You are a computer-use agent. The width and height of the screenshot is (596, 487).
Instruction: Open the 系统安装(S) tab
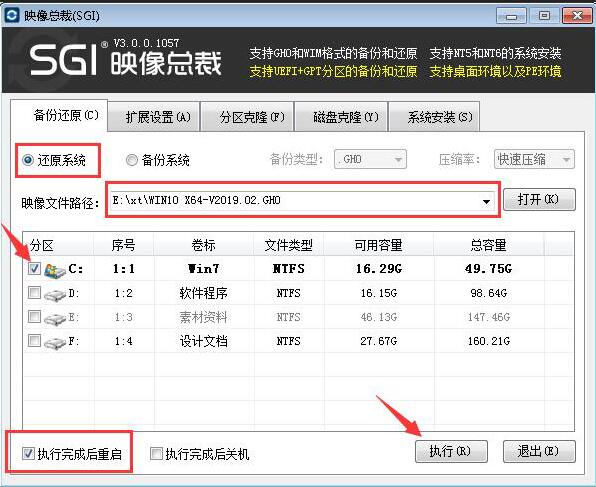[x=434, y=117]
